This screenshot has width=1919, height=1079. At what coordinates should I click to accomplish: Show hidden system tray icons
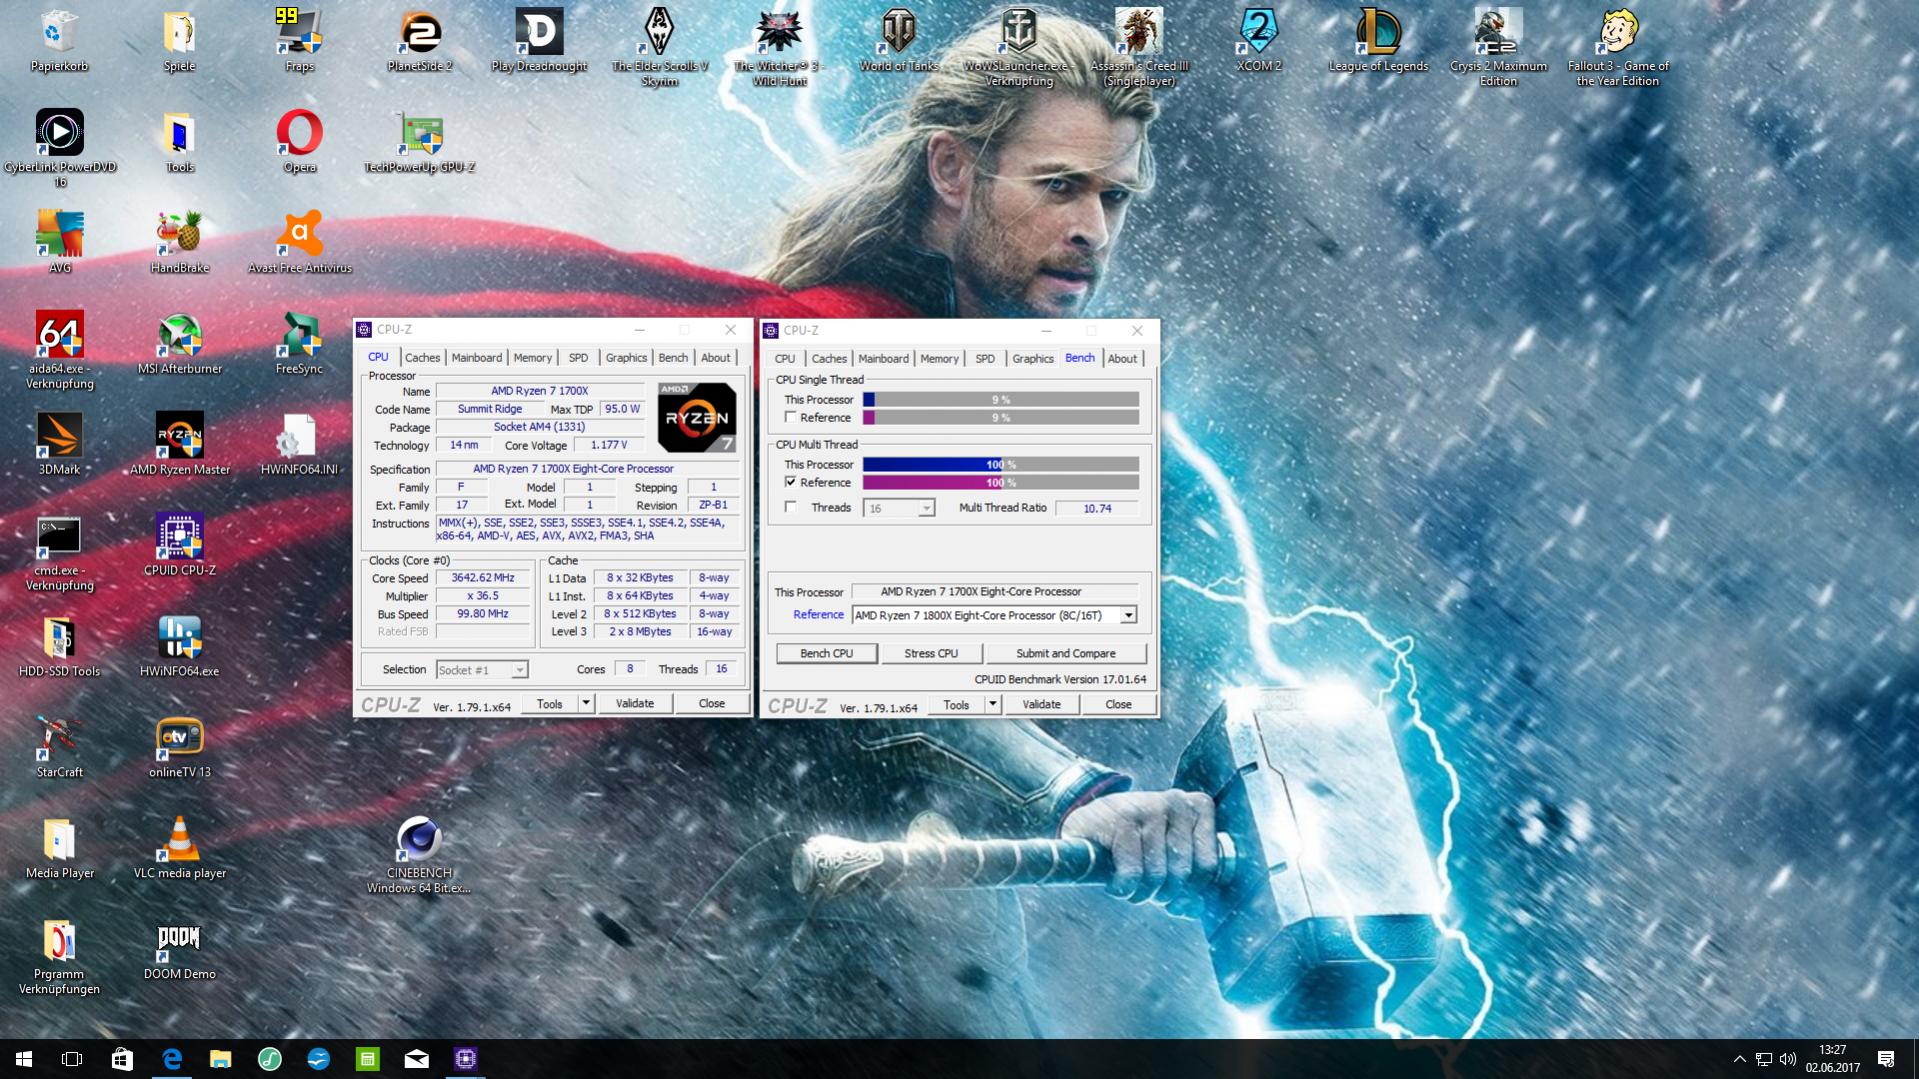pos(1739,1059)
